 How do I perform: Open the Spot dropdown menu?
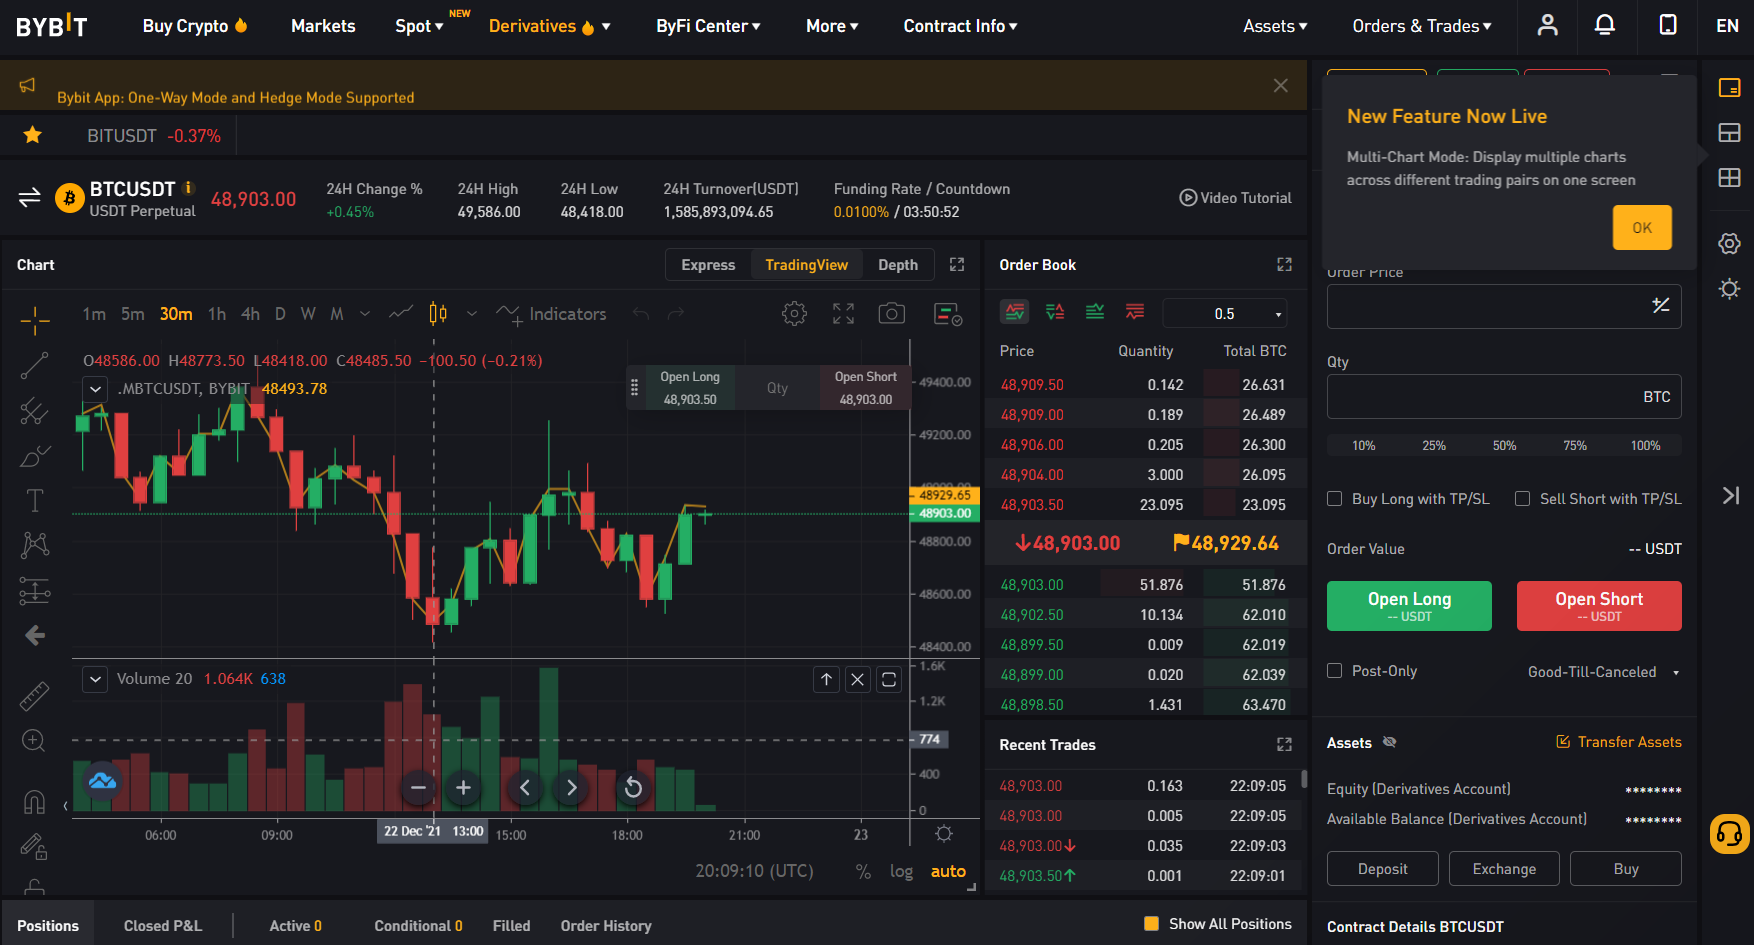(419, 26)
